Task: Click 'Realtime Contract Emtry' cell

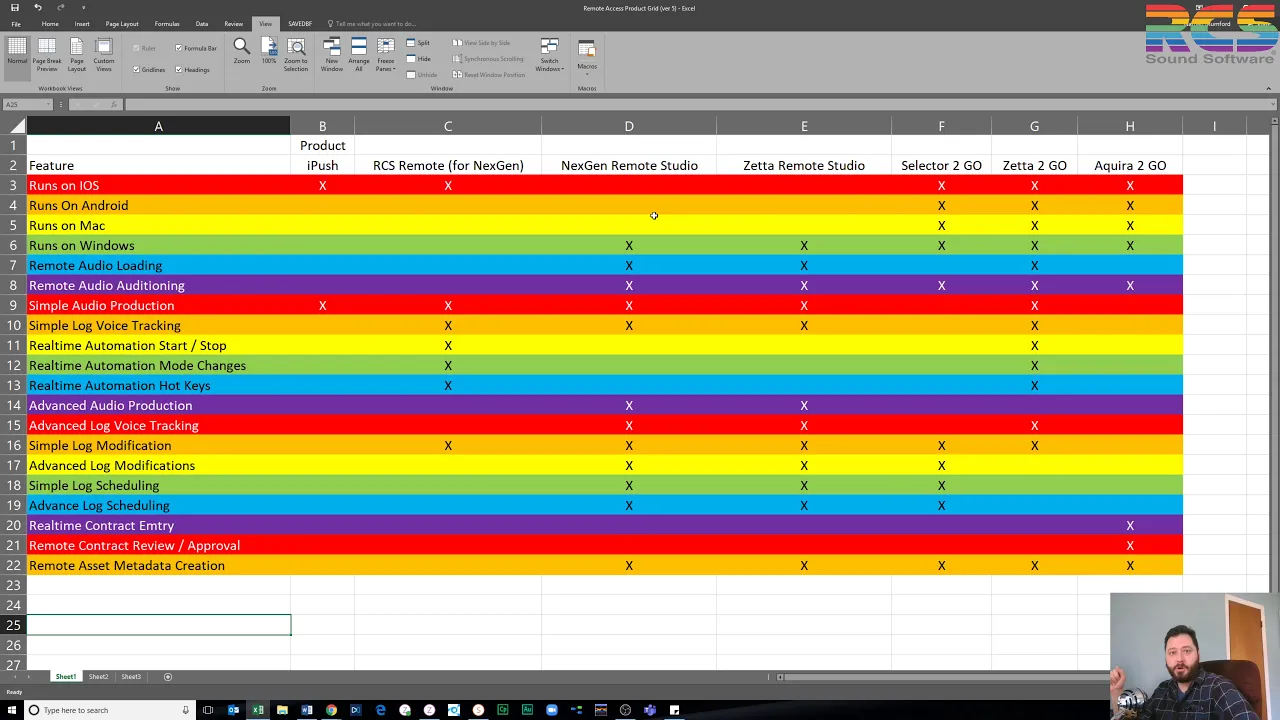Action: tap(158, 526)
